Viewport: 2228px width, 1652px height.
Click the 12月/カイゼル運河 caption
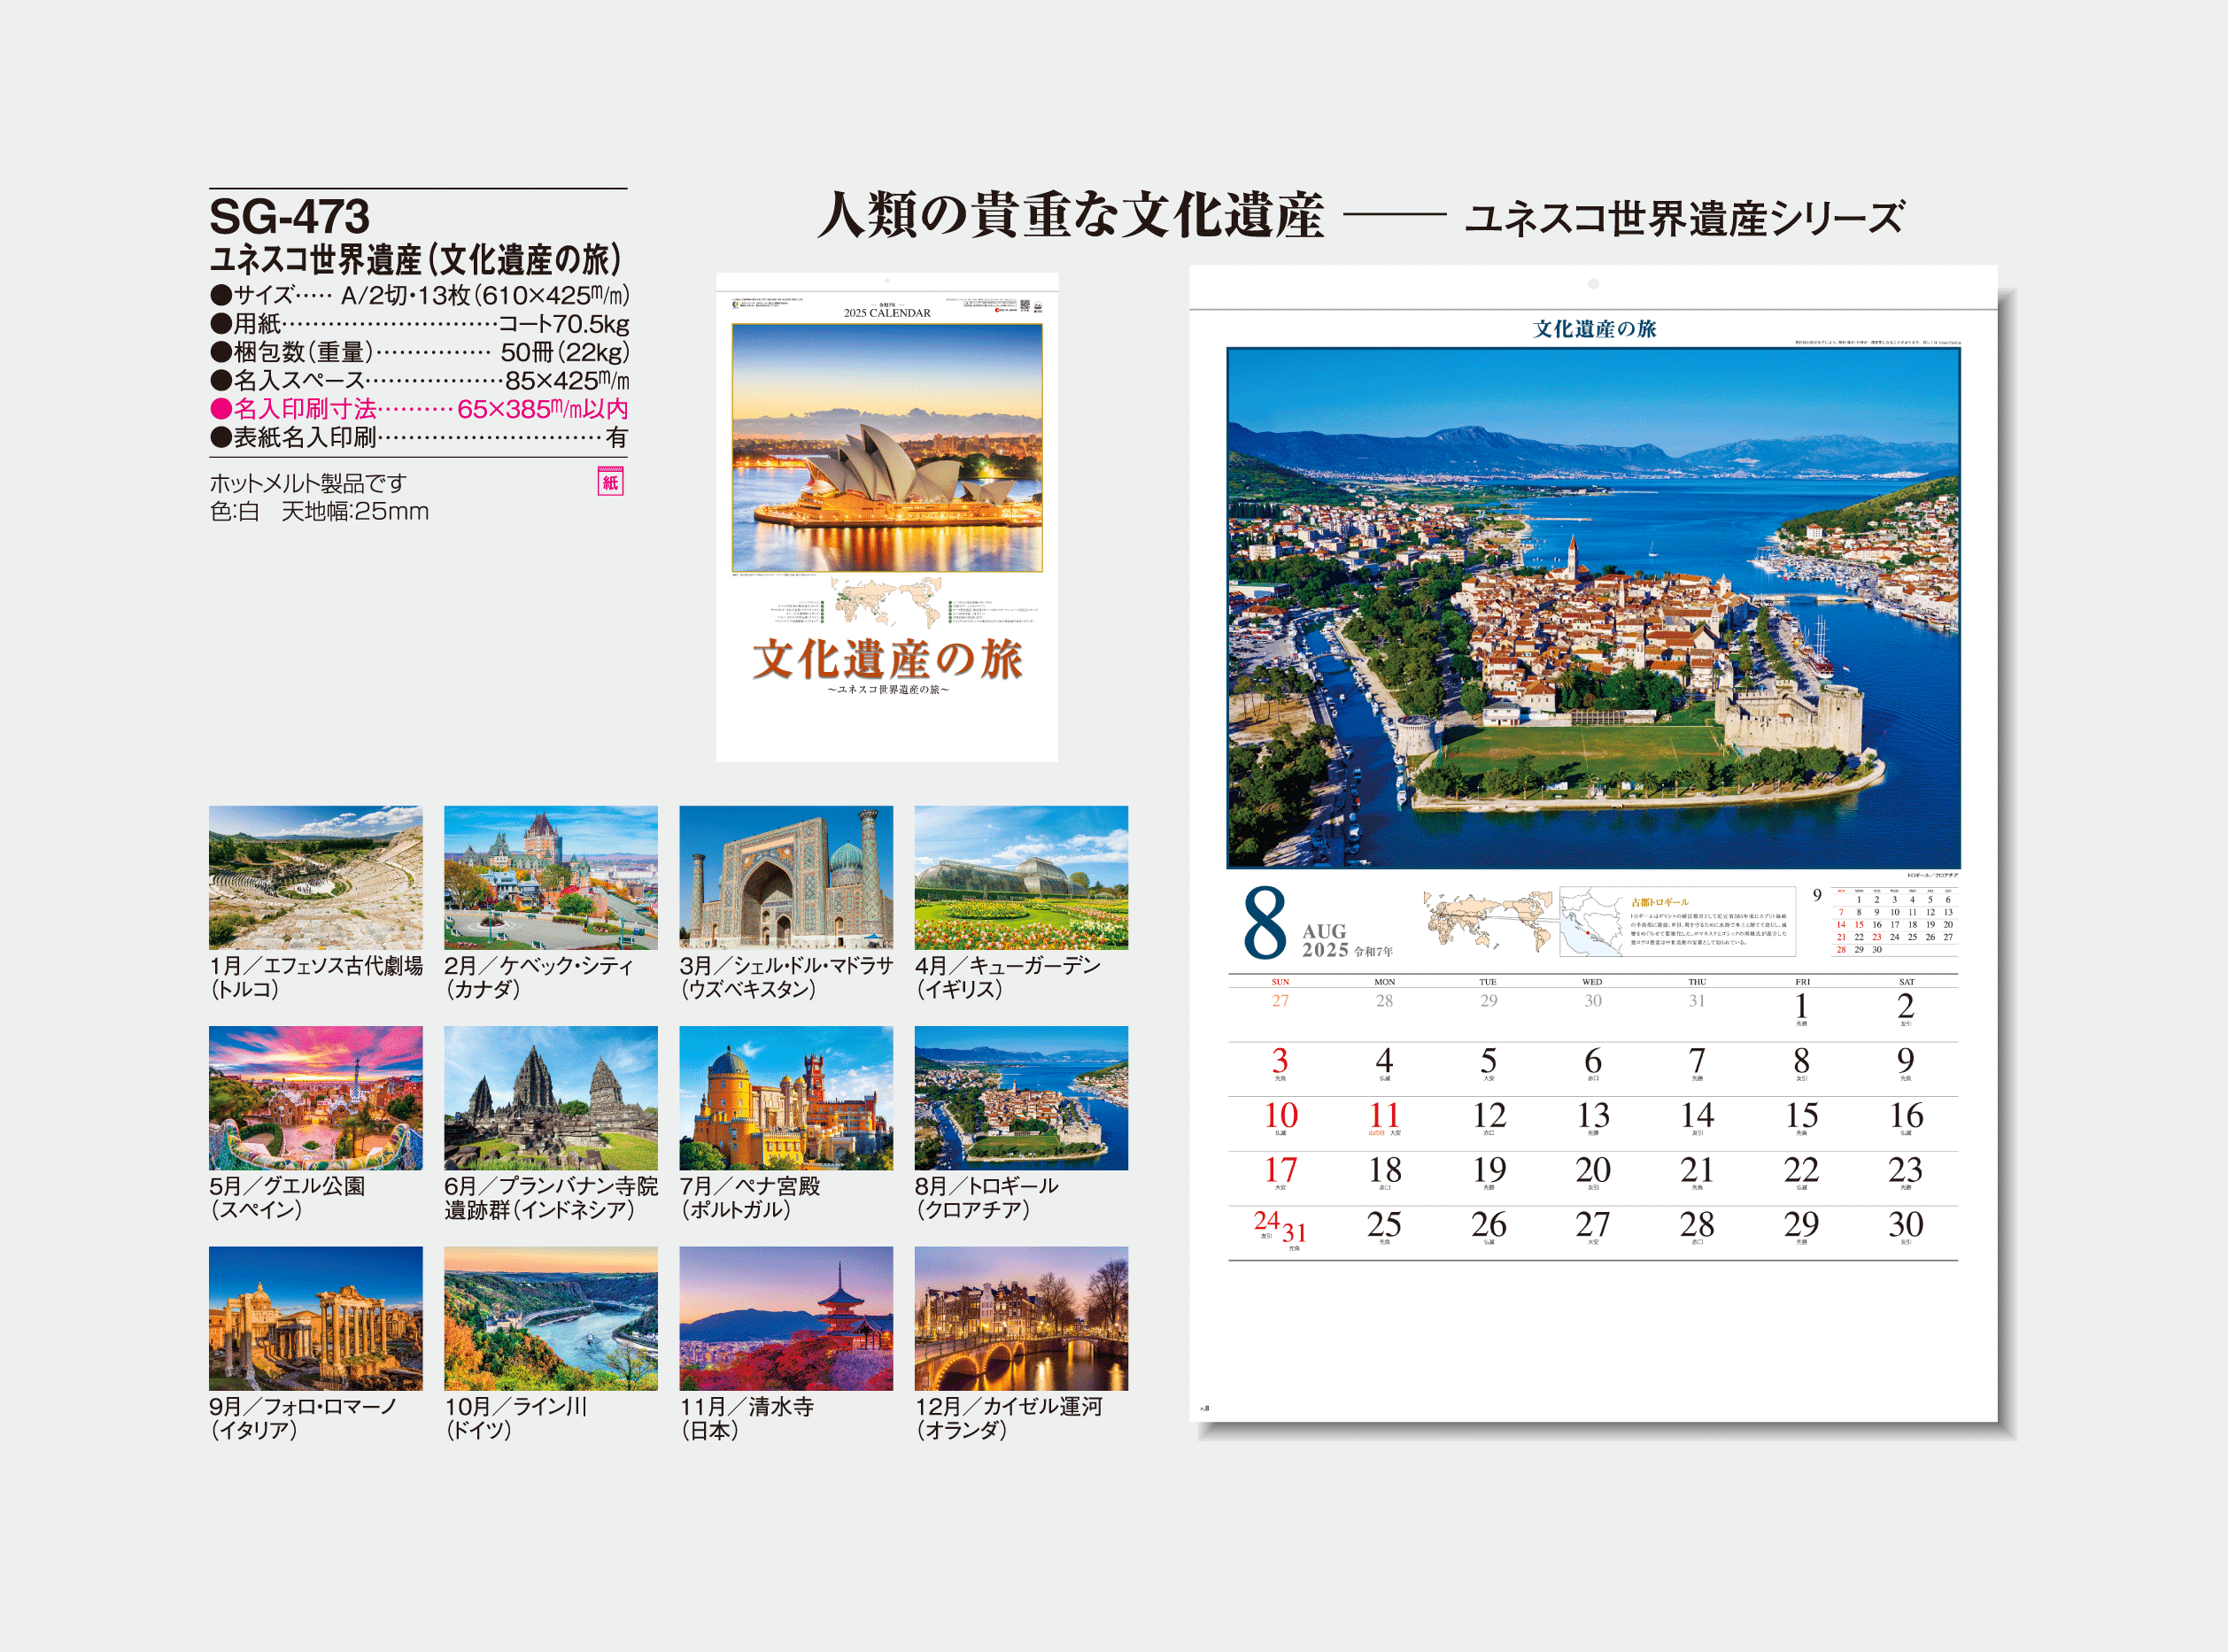[1009, 1418]
